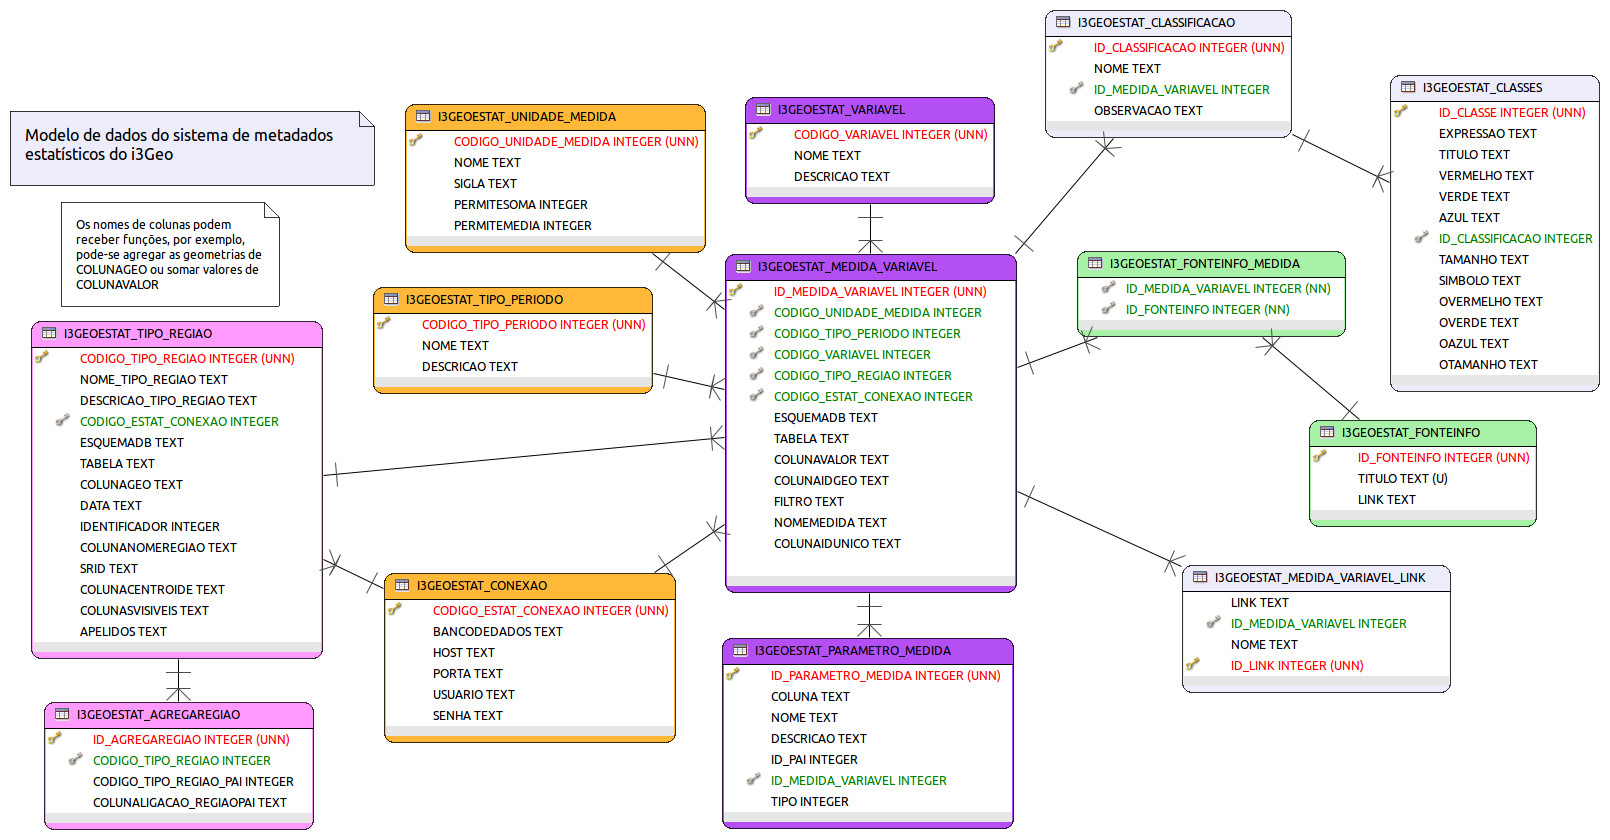Screen dimensions: 1610x840
Task: Click the 'Os nomes de colunas podem' note
Action: pos(170,254)
